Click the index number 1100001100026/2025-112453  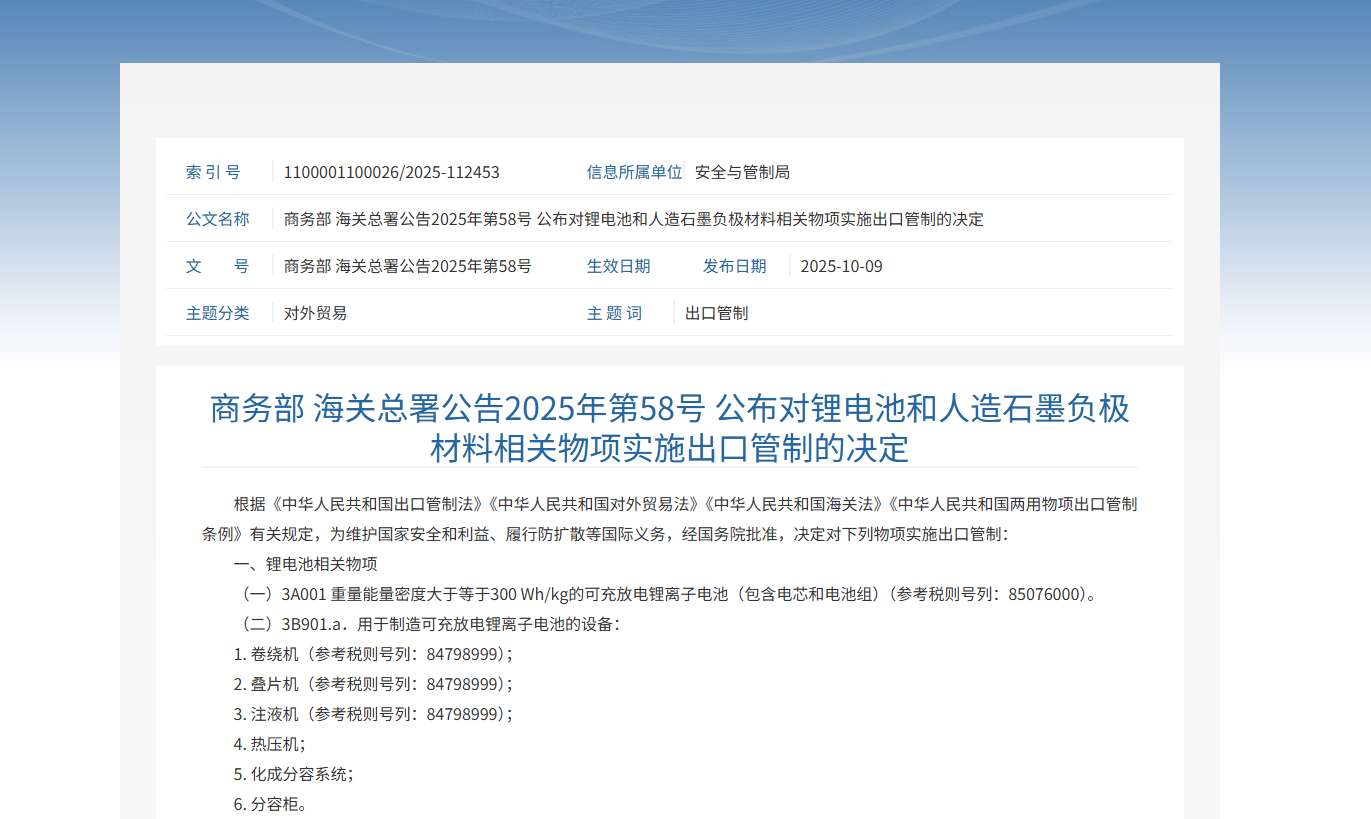tap(391, 172)
